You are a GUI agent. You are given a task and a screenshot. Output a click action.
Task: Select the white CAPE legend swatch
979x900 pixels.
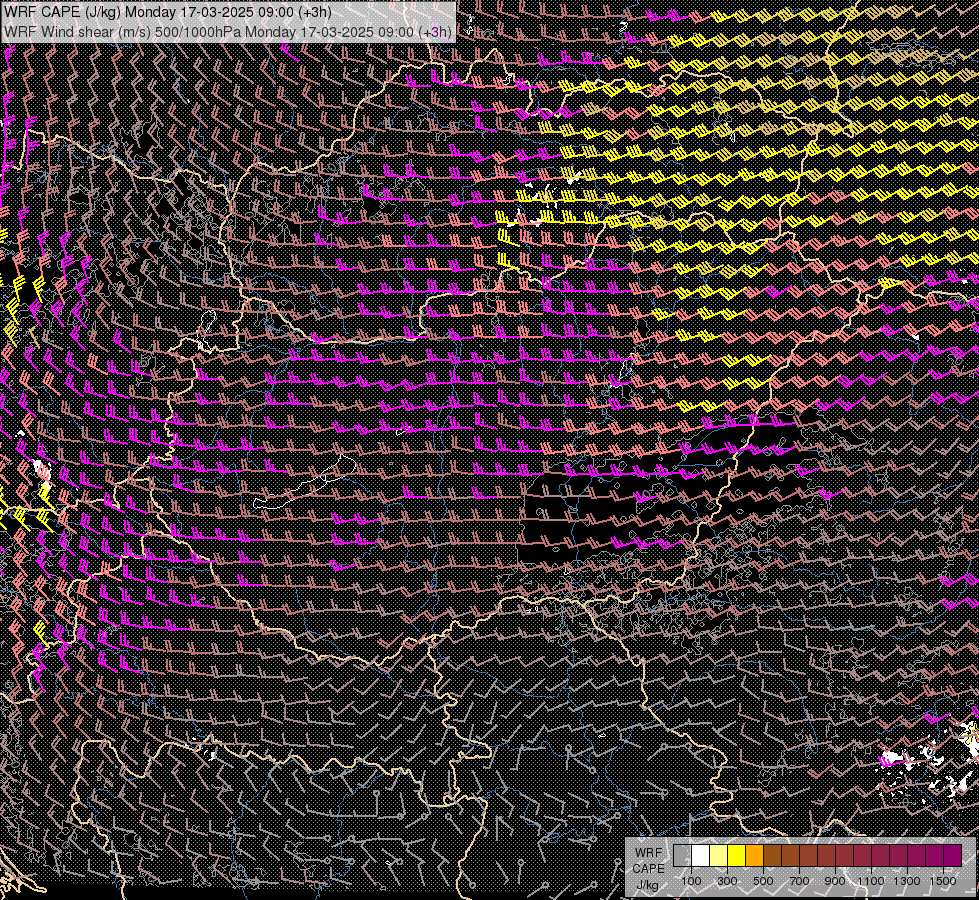coord(701,855)
